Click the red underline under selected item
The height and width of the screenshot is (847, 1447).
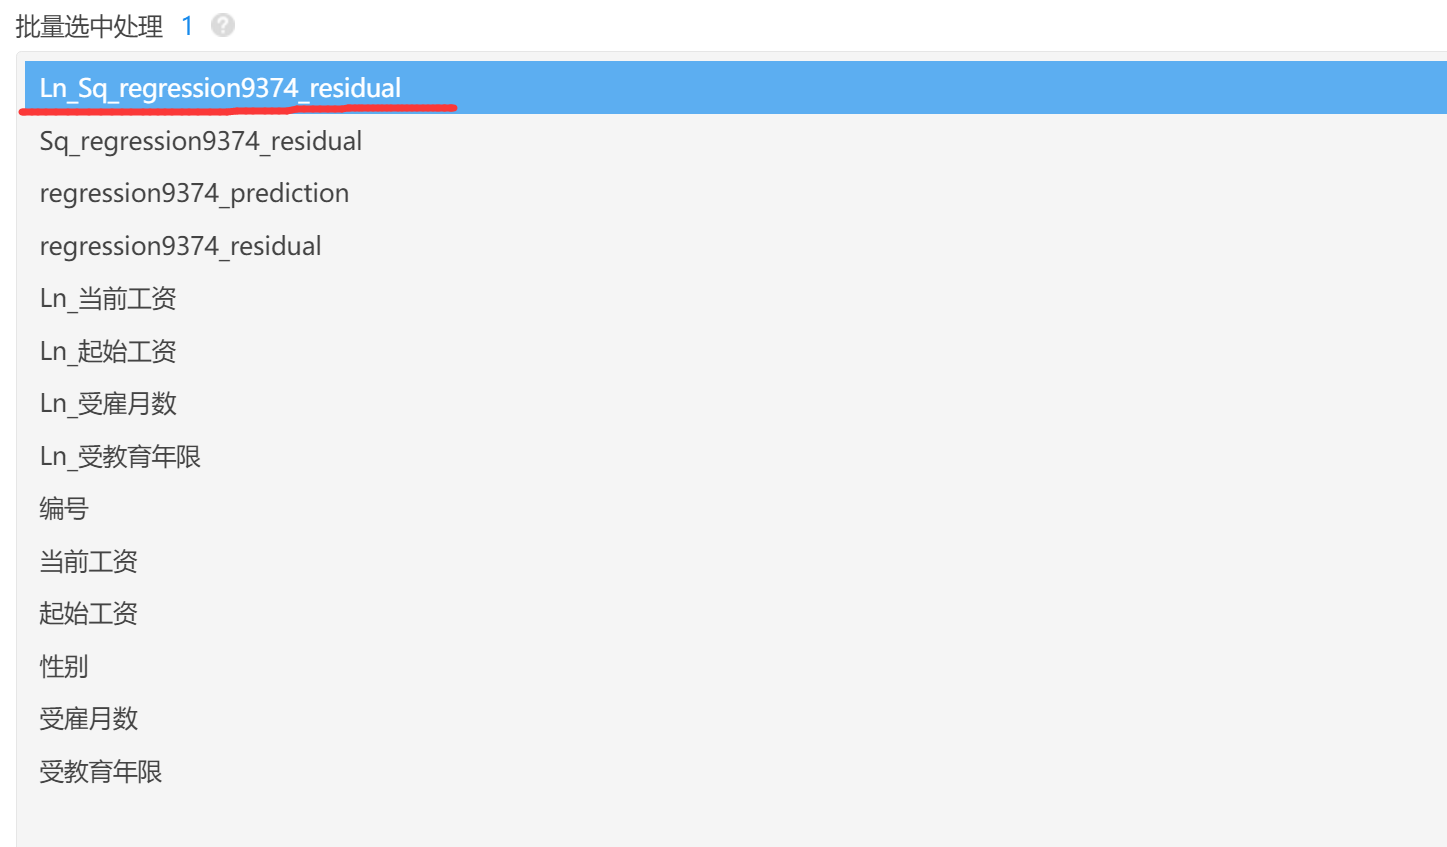pyautogui.click(x=238, y=107)
